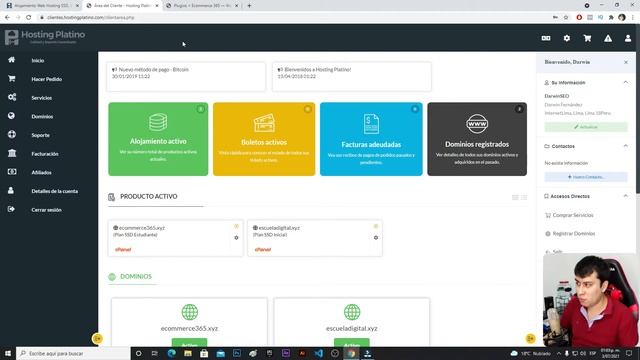Viewport: 640px width, 360px height.
Task: Open Microsoft Edge from the taskbar
Action: pyautogui.click(x=171, y=353)
